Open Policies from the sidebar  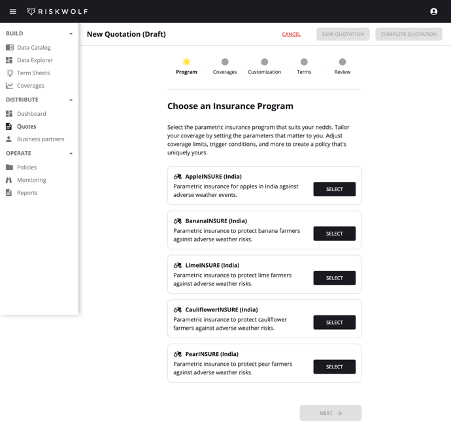click(27, 167)
